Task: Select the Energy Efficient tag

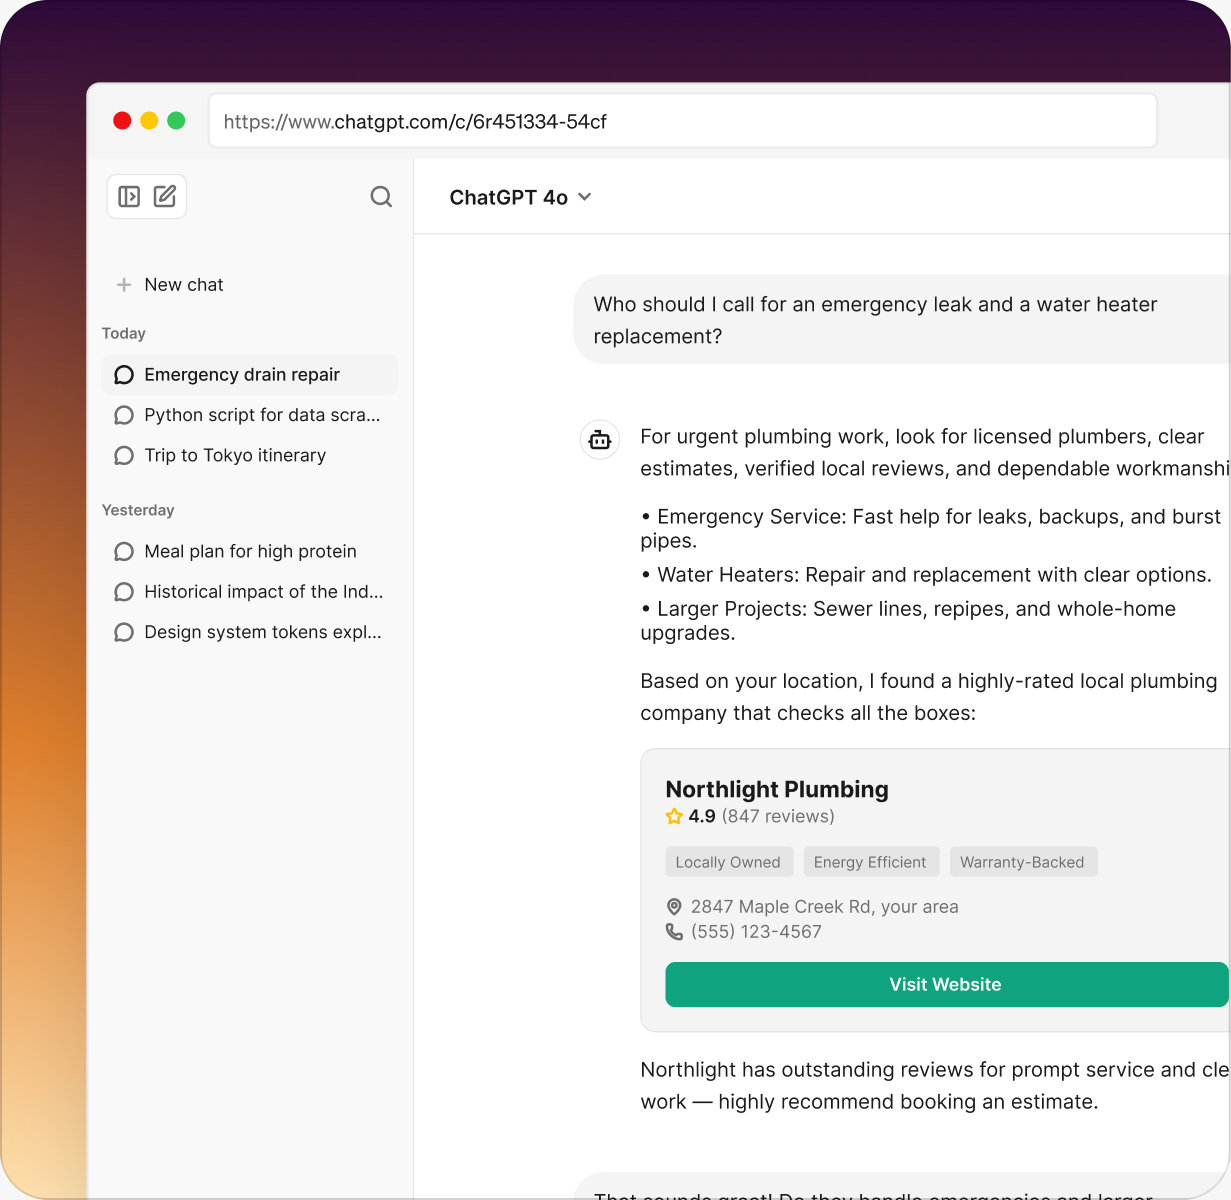Action: (x=870, y=862)
